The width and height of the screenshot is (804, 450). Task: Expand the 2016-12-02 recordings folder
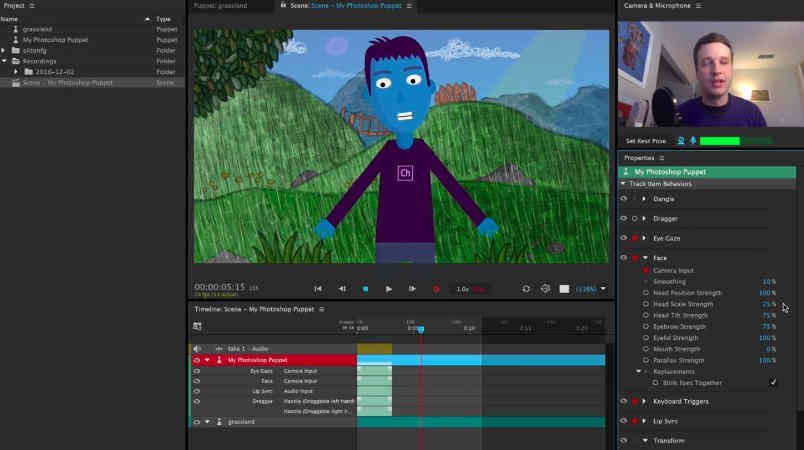click(16, 72)
